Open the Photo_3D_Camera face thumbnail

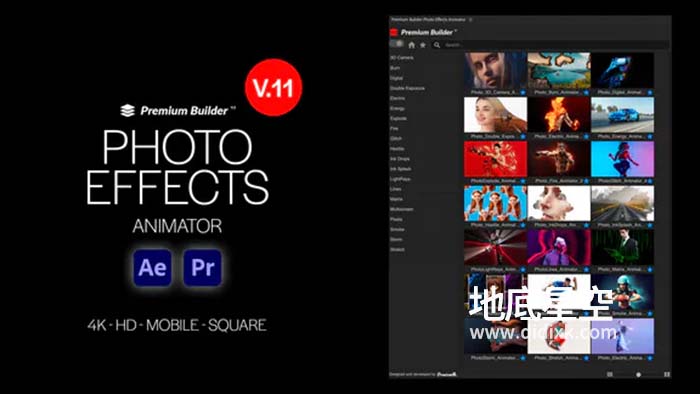495,70
